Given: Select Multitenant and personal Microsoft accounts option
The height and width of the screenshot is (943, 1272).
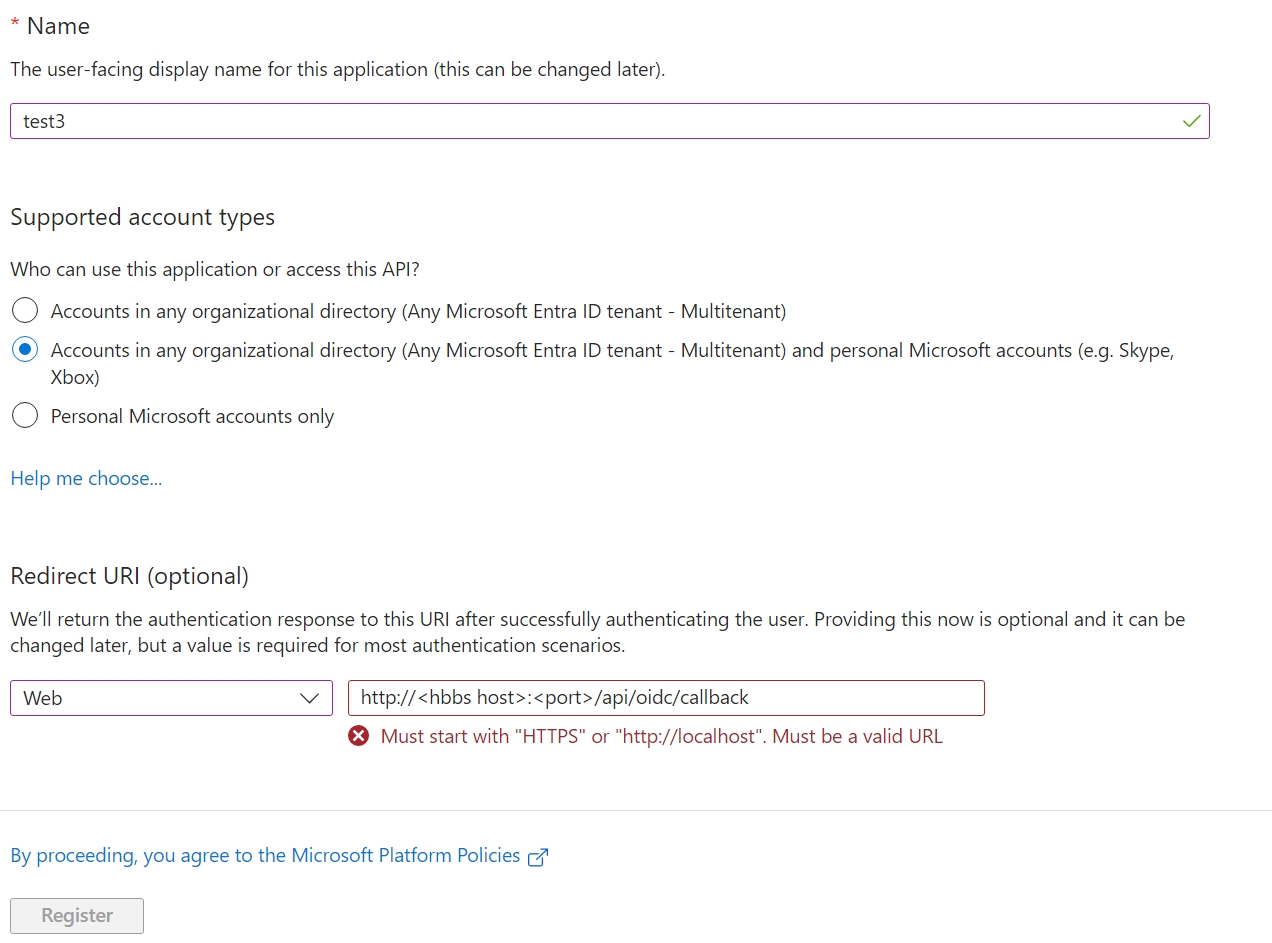Looking at the screenshot, I should (x=25, y=350).
